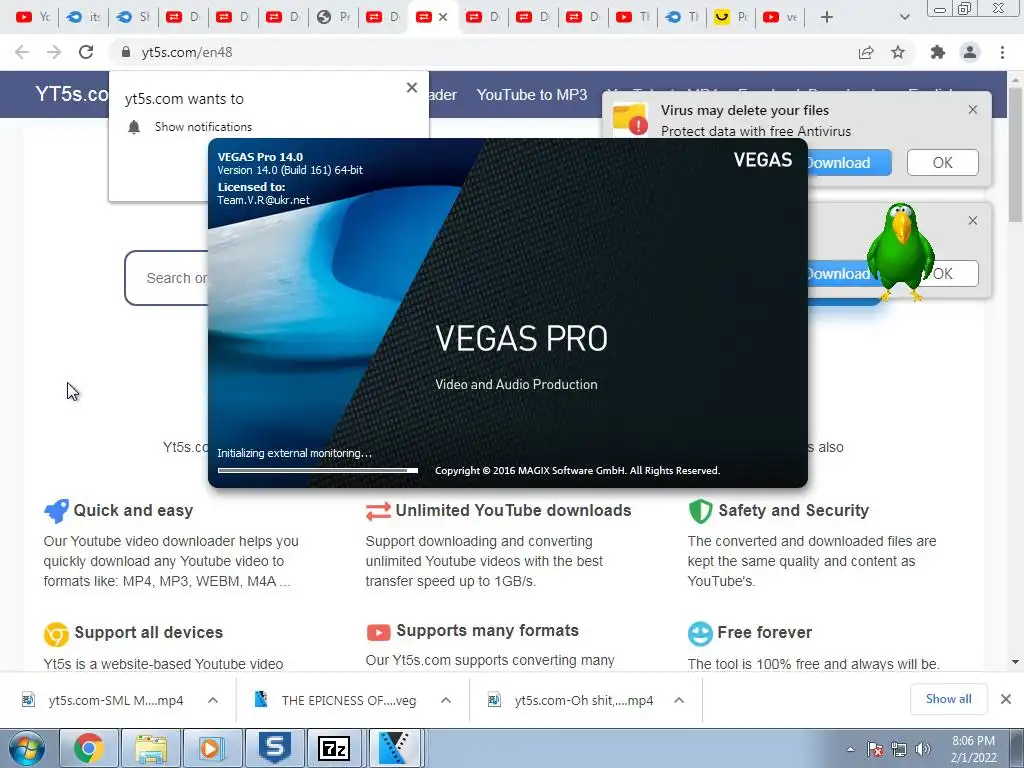Switch to the last YouTube tab 've'
1024x768 pixels.
[780, 18]
